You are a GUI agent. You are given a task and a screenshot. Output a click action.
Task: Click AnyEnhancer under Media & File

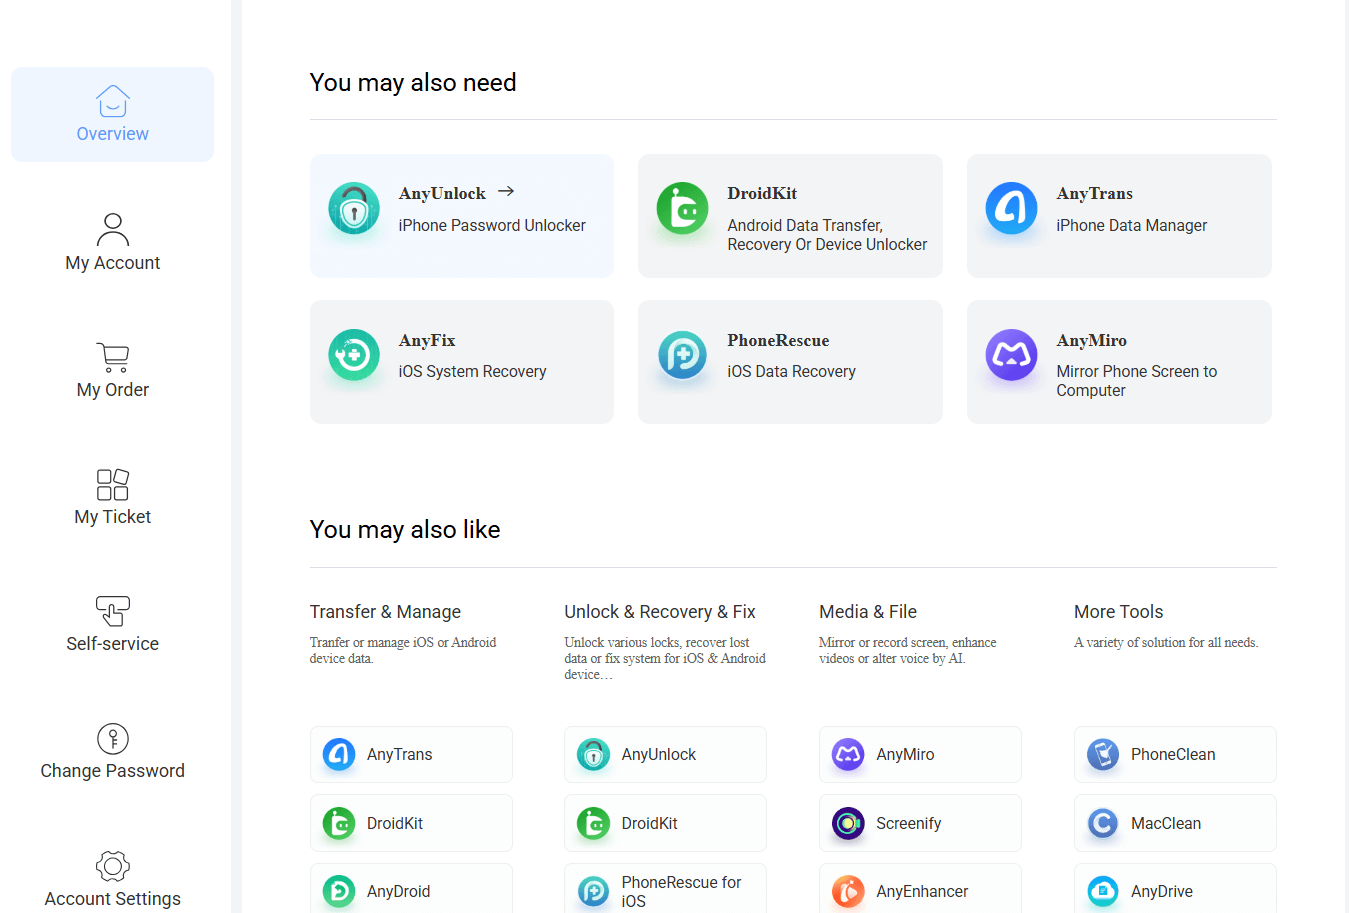(x=920, y=890)
